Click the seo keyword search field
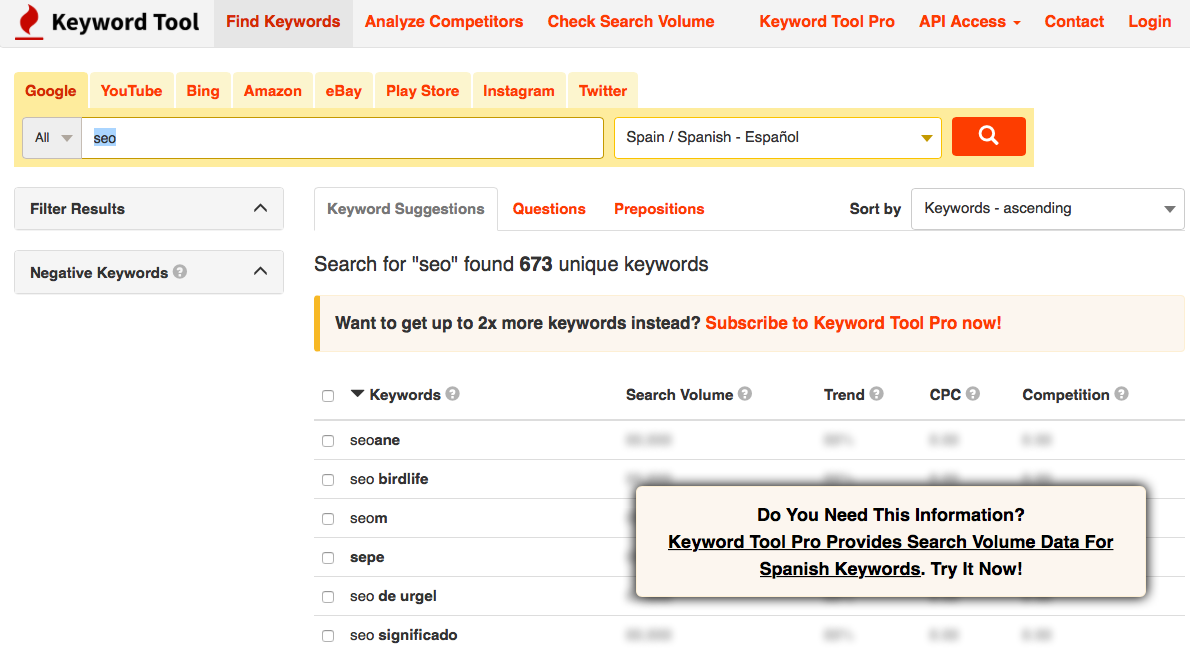Image resolution: width=1190 pixels, height=654 pixels. [x=342, y=138]
